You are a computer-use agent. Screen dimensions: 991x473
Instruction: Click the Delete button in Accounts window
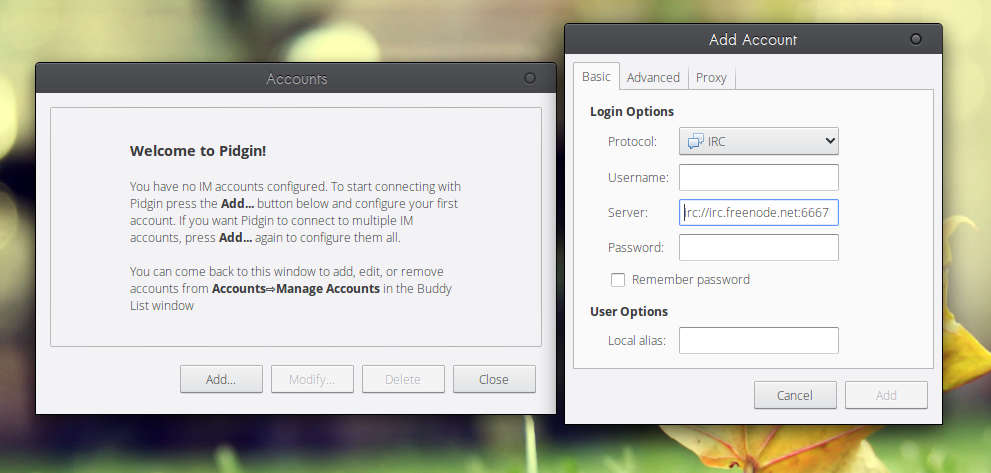point(403,379)
